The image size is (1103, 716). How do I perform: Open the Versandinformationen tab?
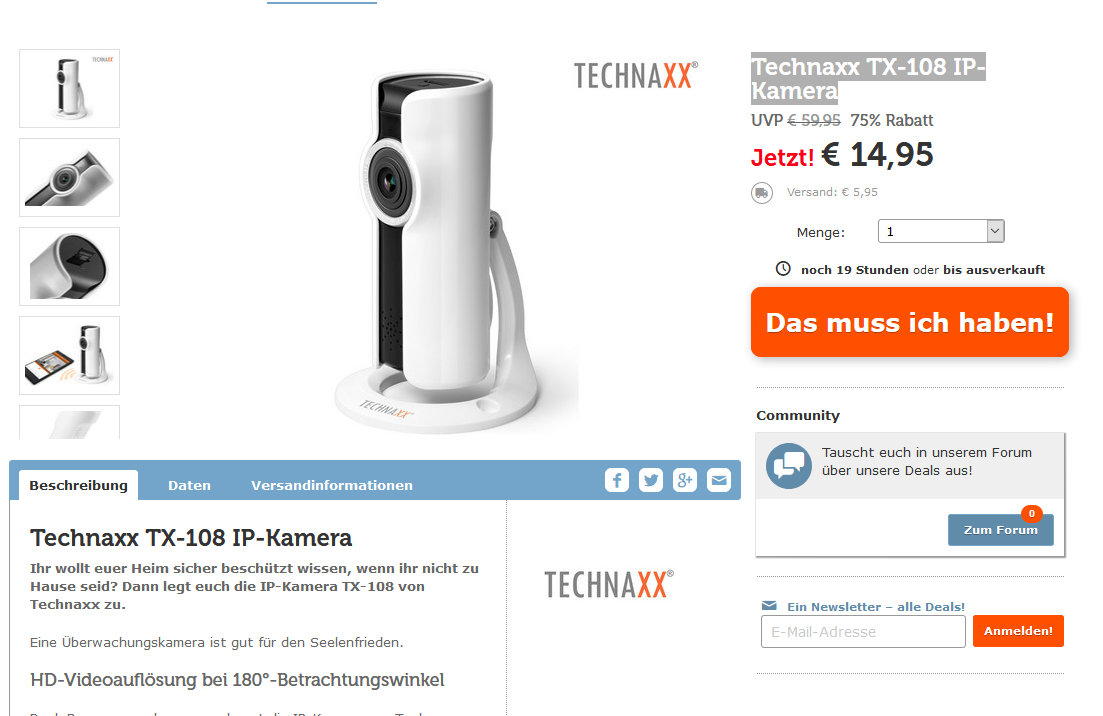(x=332, y=485)
